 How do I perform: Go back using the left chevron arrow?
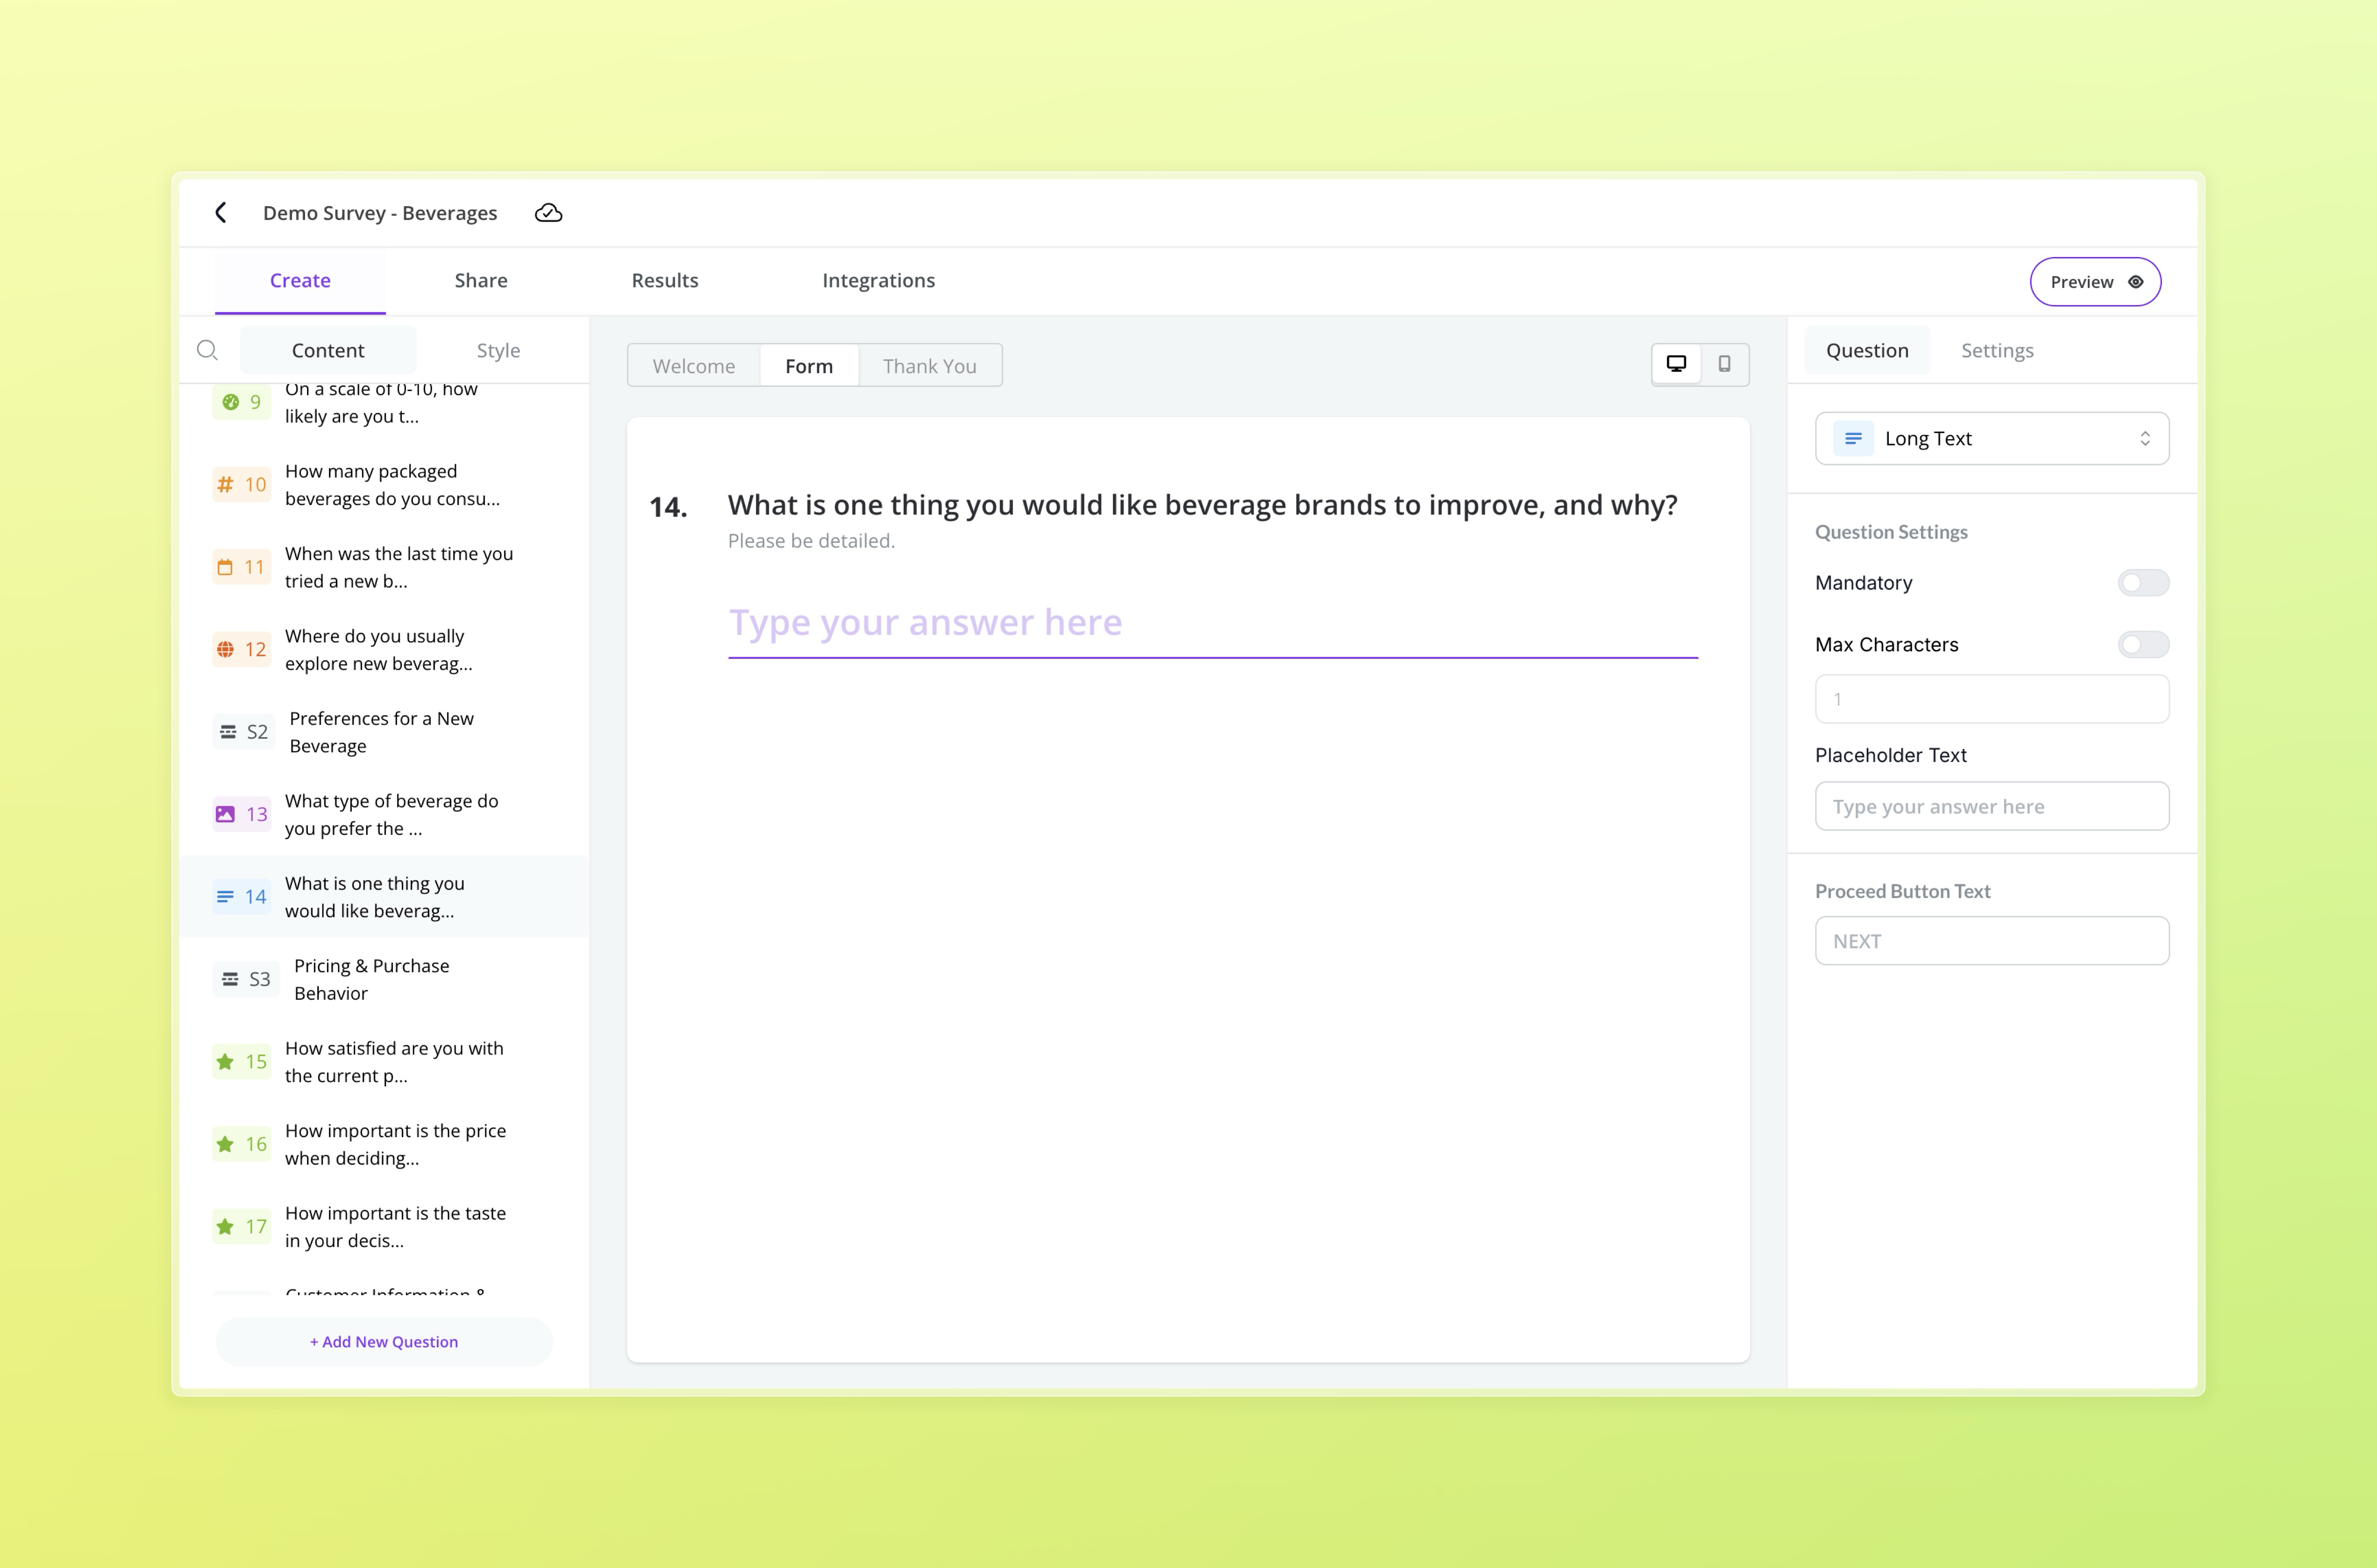pos(221,213)
